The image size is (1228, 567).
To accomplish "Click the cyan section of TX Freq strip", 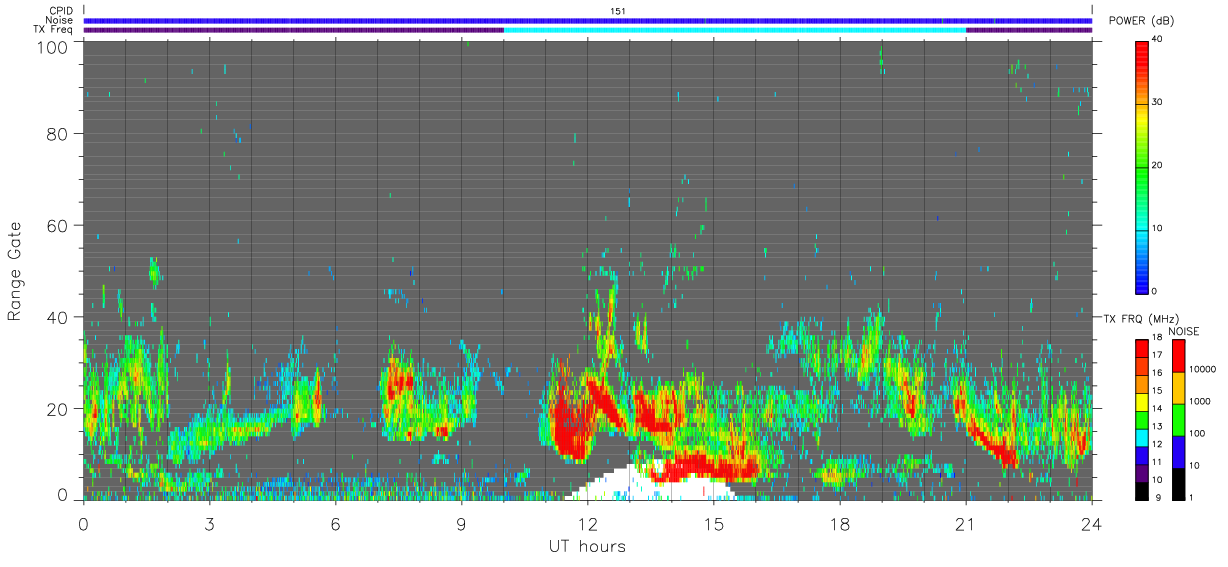I will pyautogui.click(x=735, y=30).
